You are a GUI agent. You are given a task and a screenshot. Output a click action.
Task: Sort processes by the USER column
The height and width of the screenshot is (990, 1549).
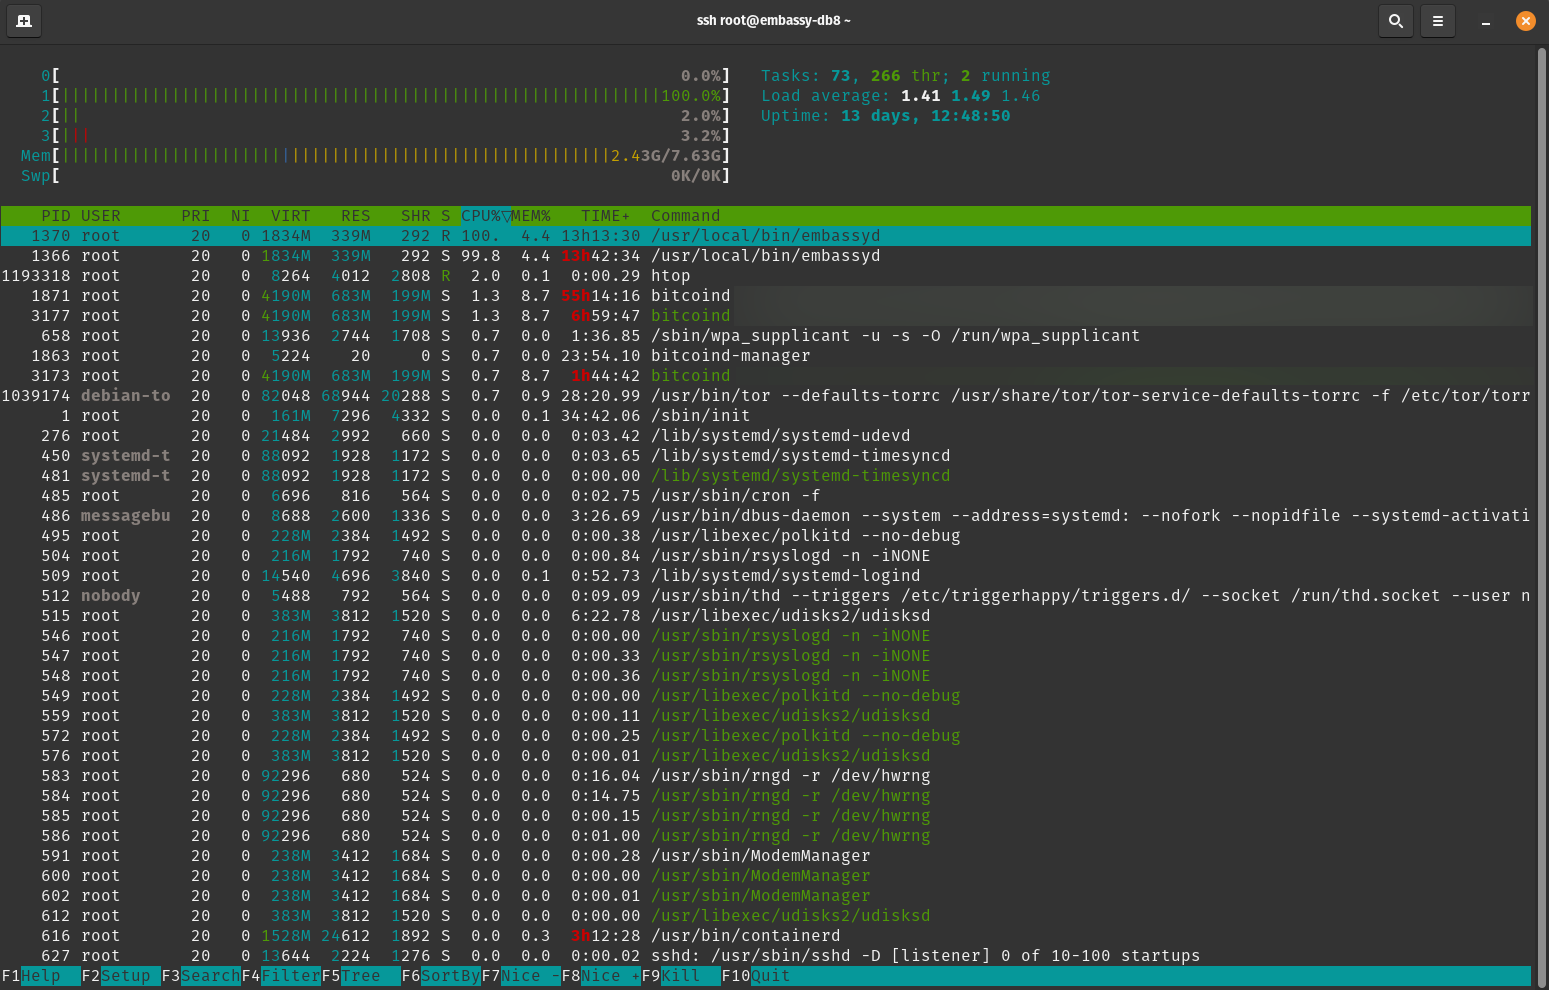click(100, 215)
